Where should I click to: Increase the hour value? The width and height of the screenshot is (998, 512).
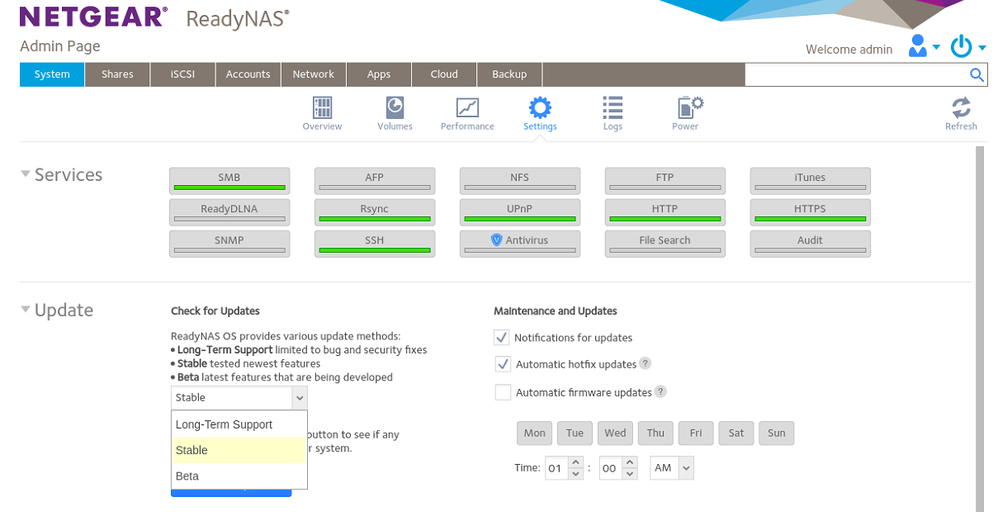(575, 462)
